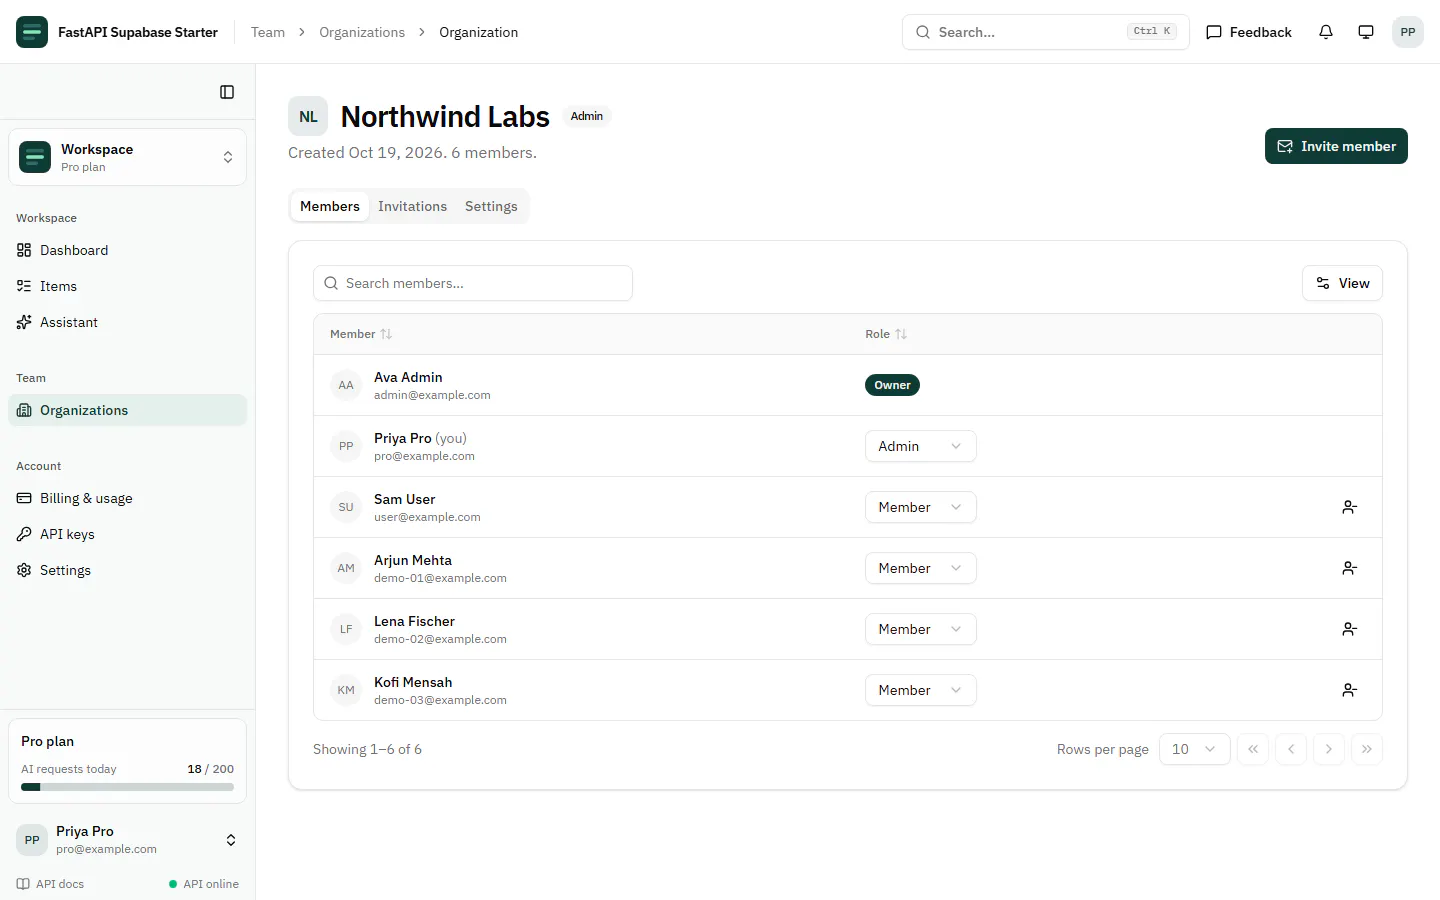Remove Arjun Mehta with the member icon
Image resolution: width=1440 pixels, height=900 pixels.
point(1350,568)
